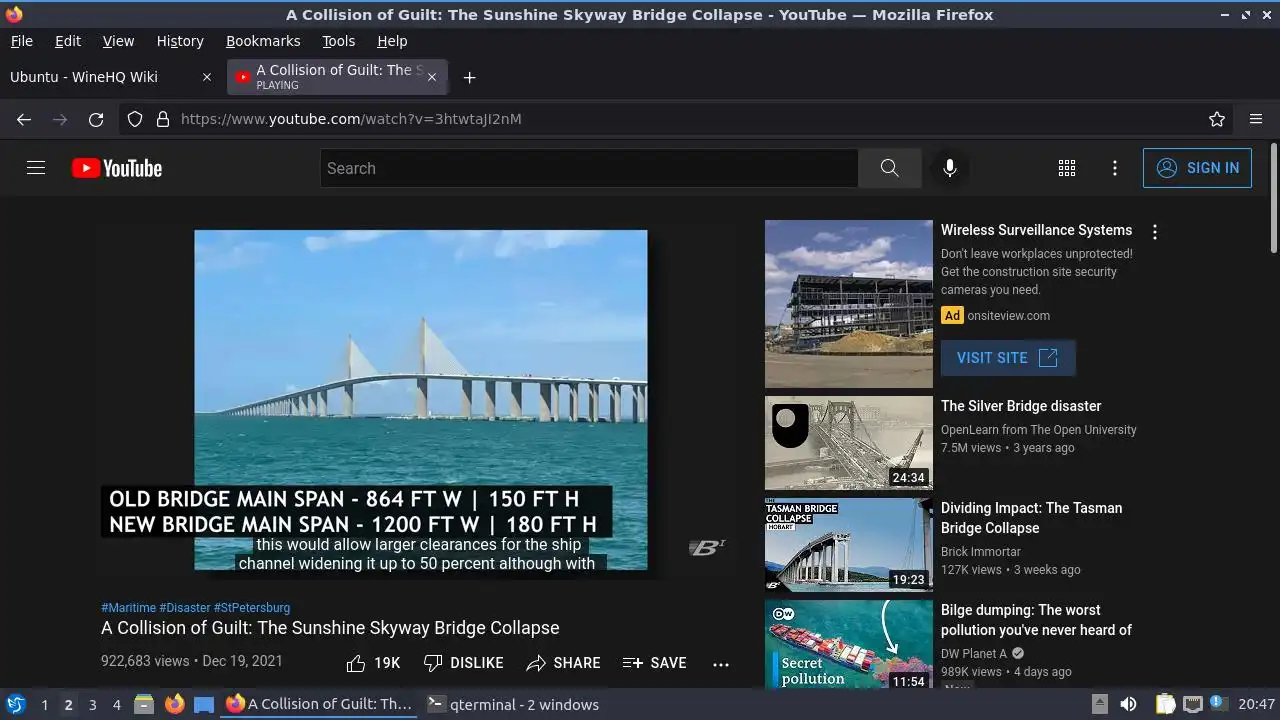1280x720 pixels.
Task: Open the Bookmarks menu
Action: (x=263, y=41)
